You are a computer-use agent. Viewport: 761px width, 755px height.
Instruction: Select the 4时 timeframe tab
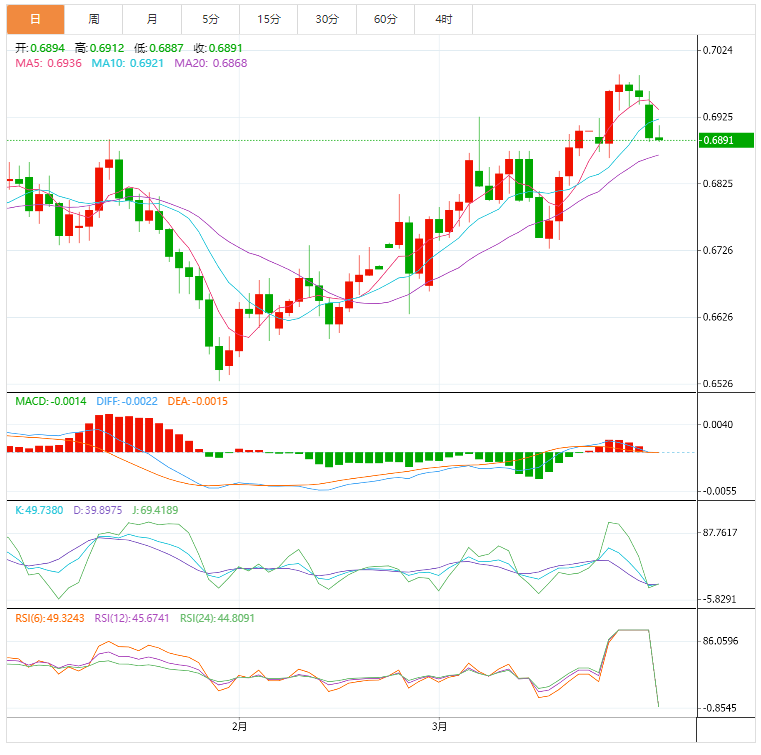444,19
